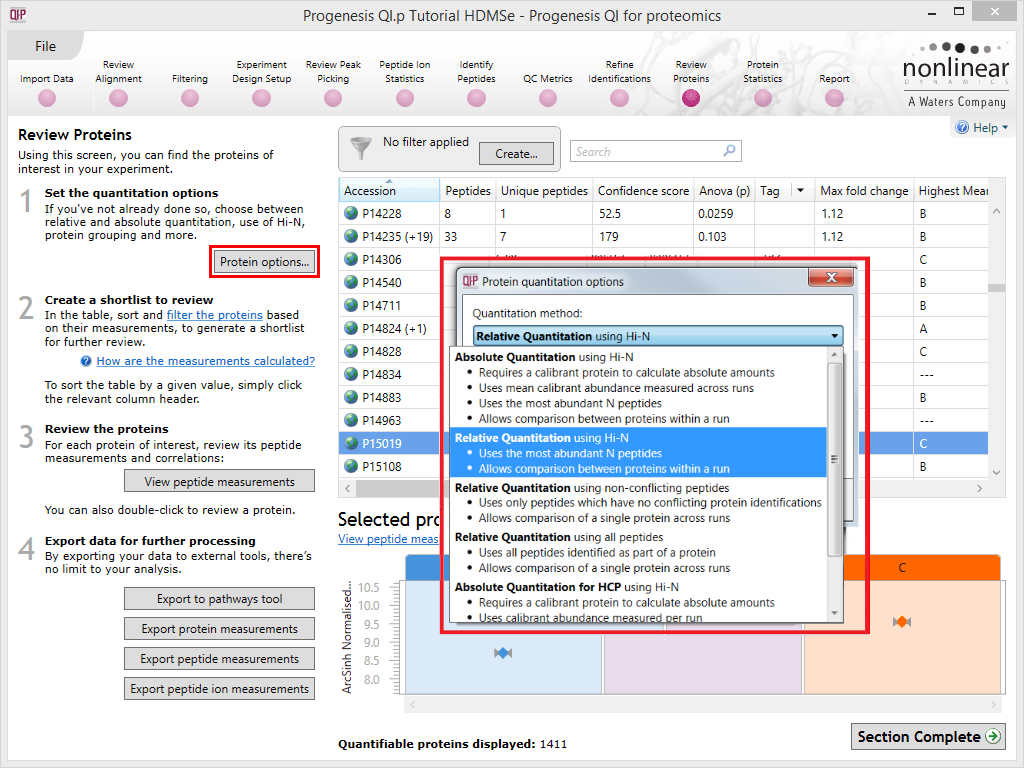Click the QIP application logo in the title bar
The image size is (1024, 768).
click(18, 14)
